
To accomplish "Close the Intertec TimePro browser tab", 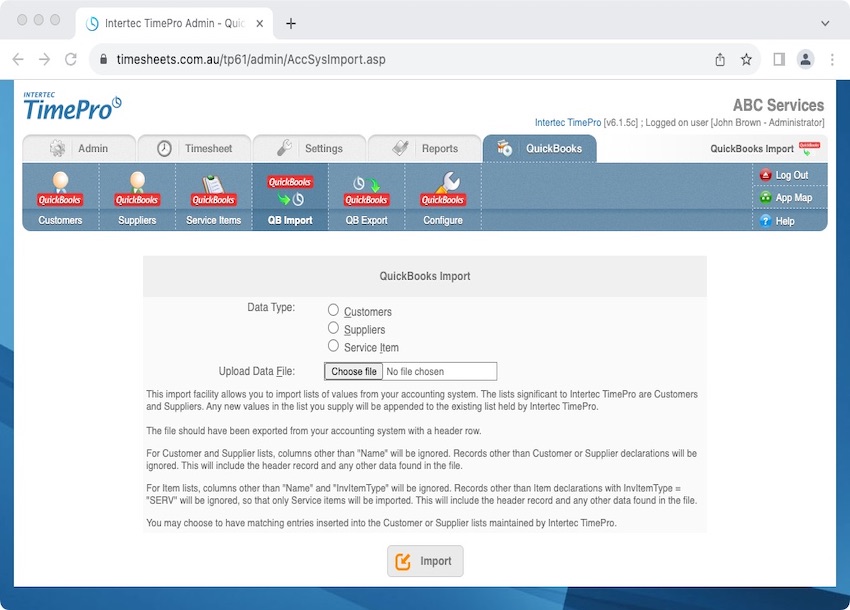I will 260,23.
